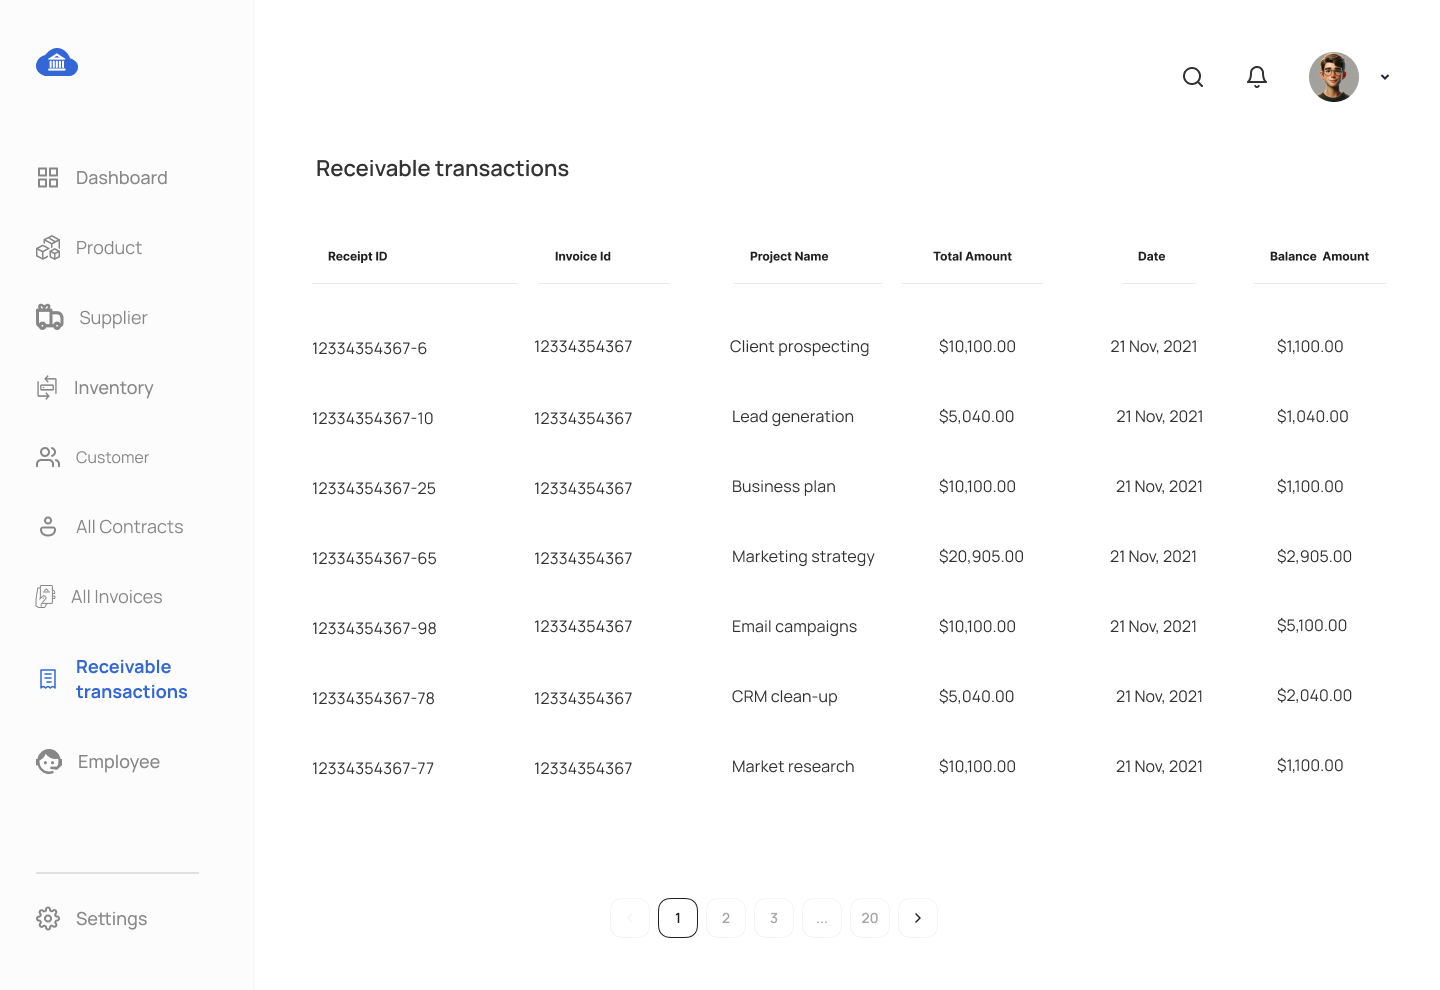Click the Employee face icon
The height and width of the screenshot is (990, 1440).
[x=49, y=762]
